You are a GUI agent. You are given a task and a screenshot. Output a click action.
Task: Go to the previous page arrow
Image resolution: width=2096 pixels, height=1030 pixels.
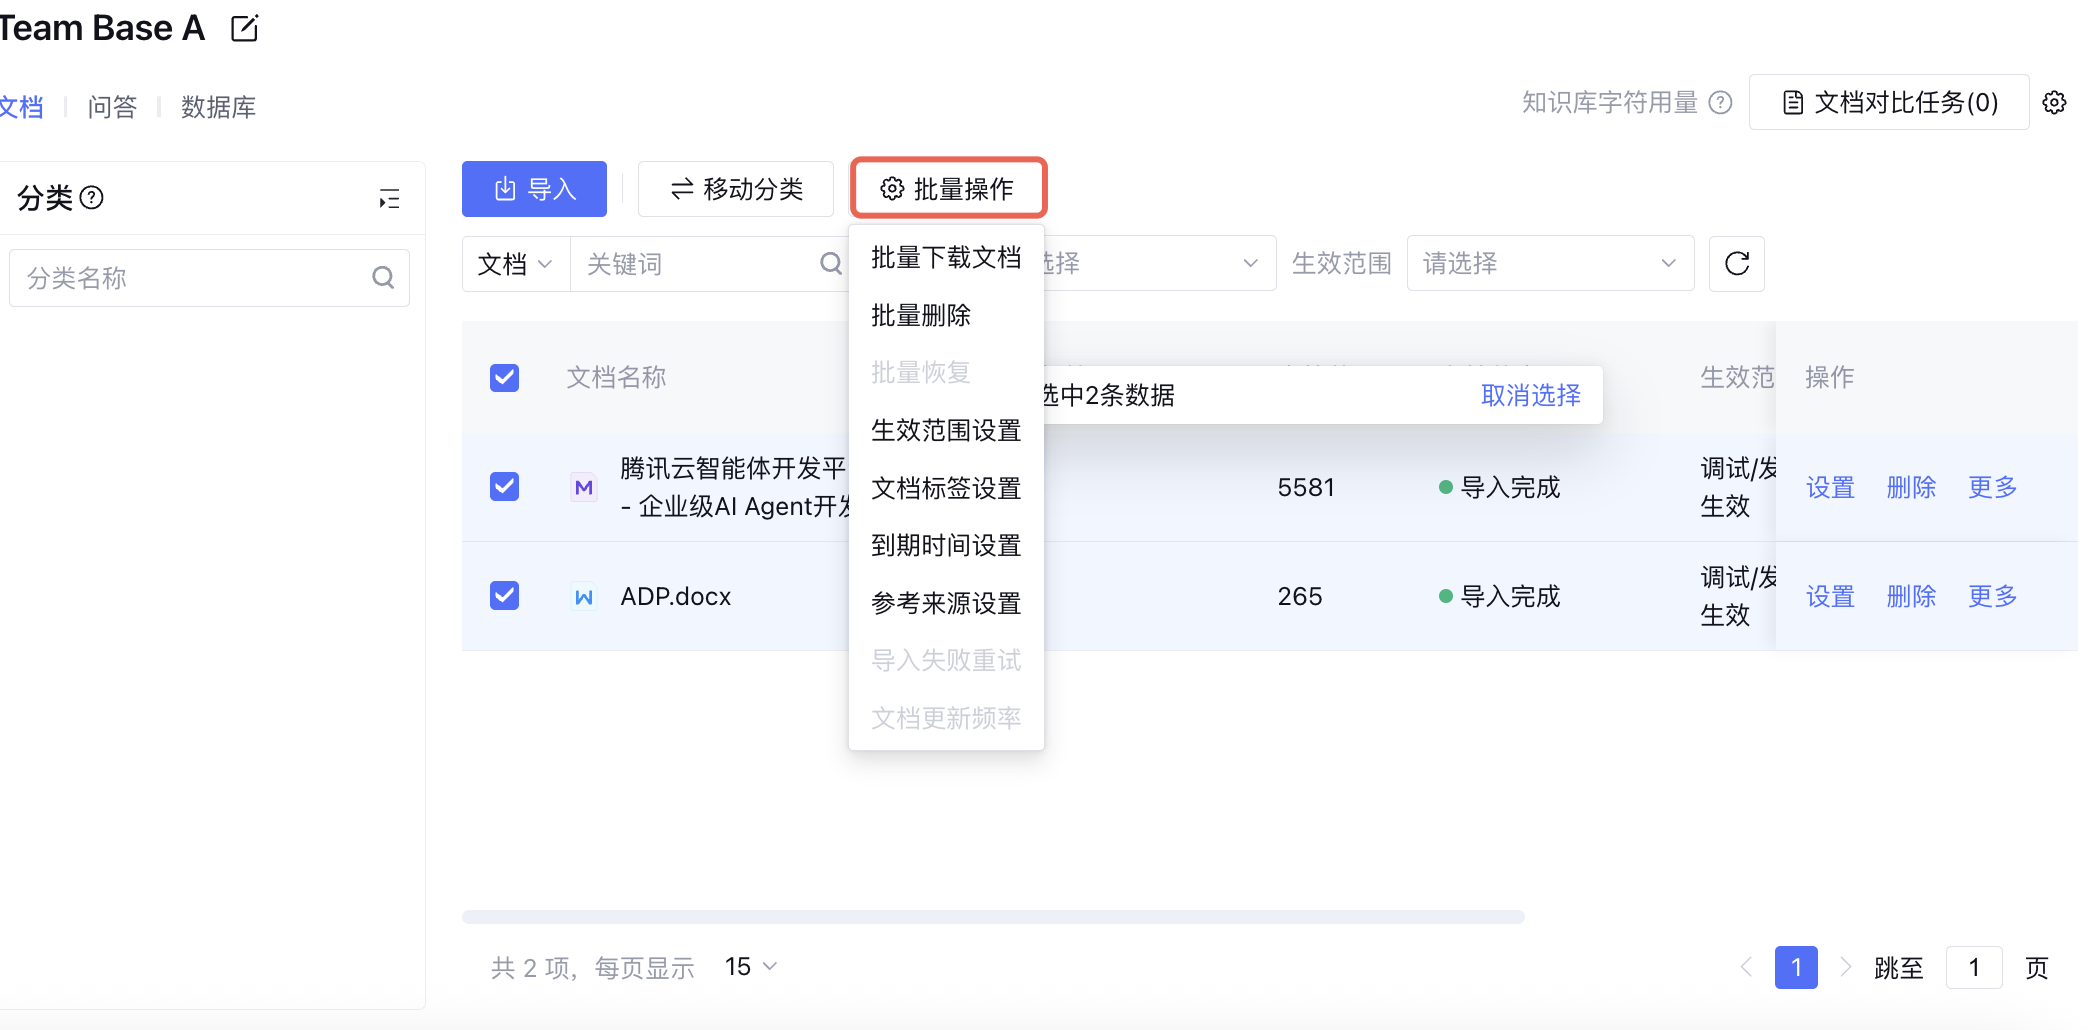click(1746, 967)
